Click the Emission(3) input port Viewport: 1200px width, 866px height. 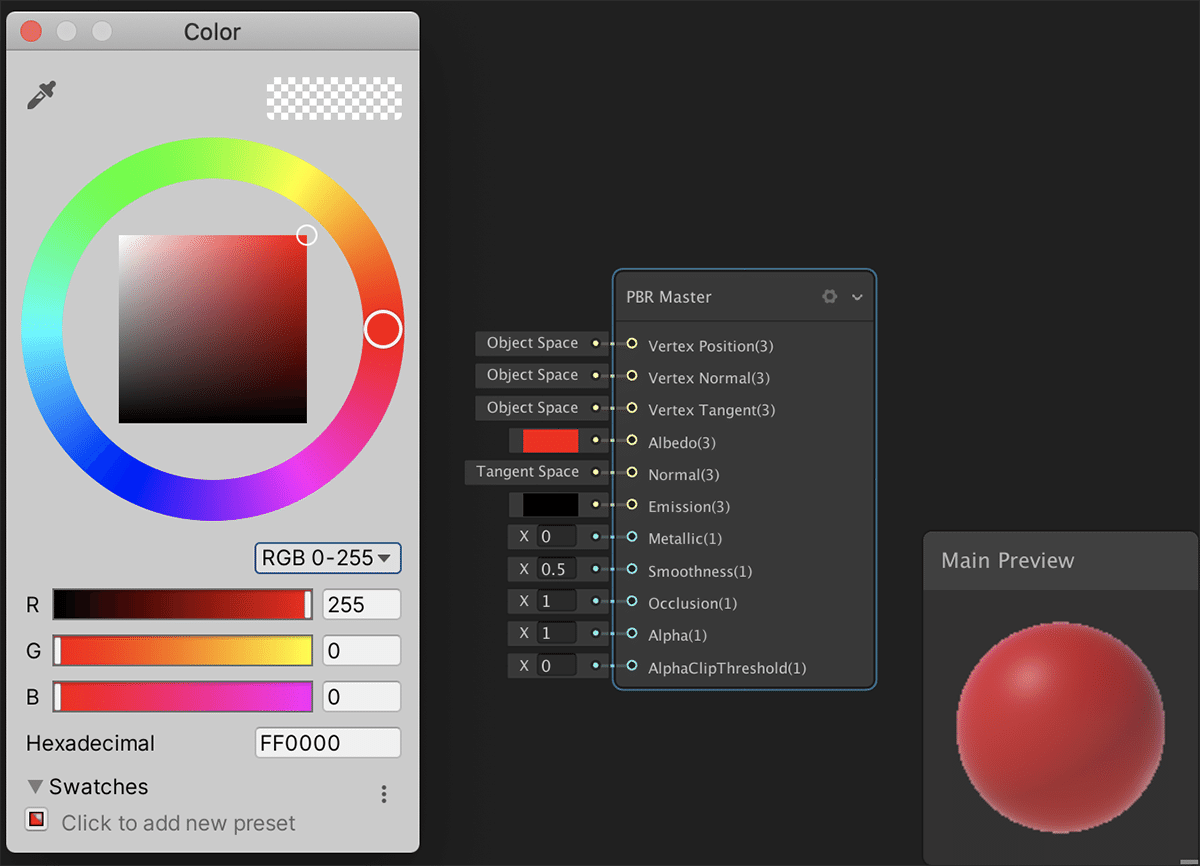point(632,504)
